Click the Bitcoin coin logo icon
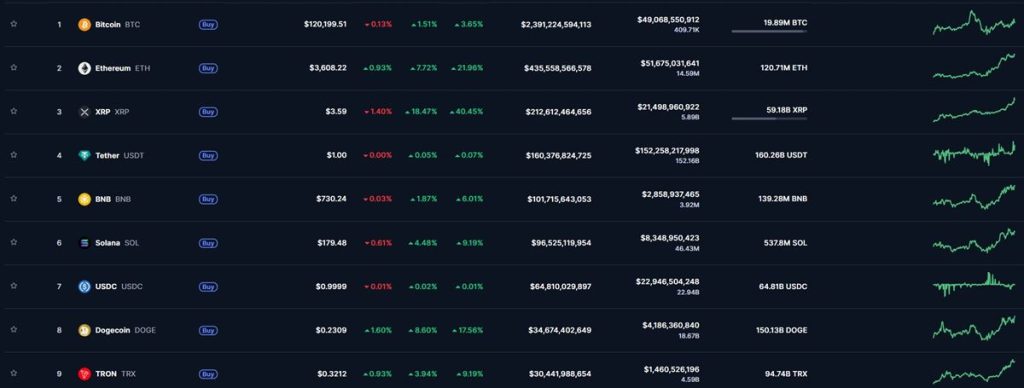1024x388 pixels. pyautogui.click(x=84, y=25)
